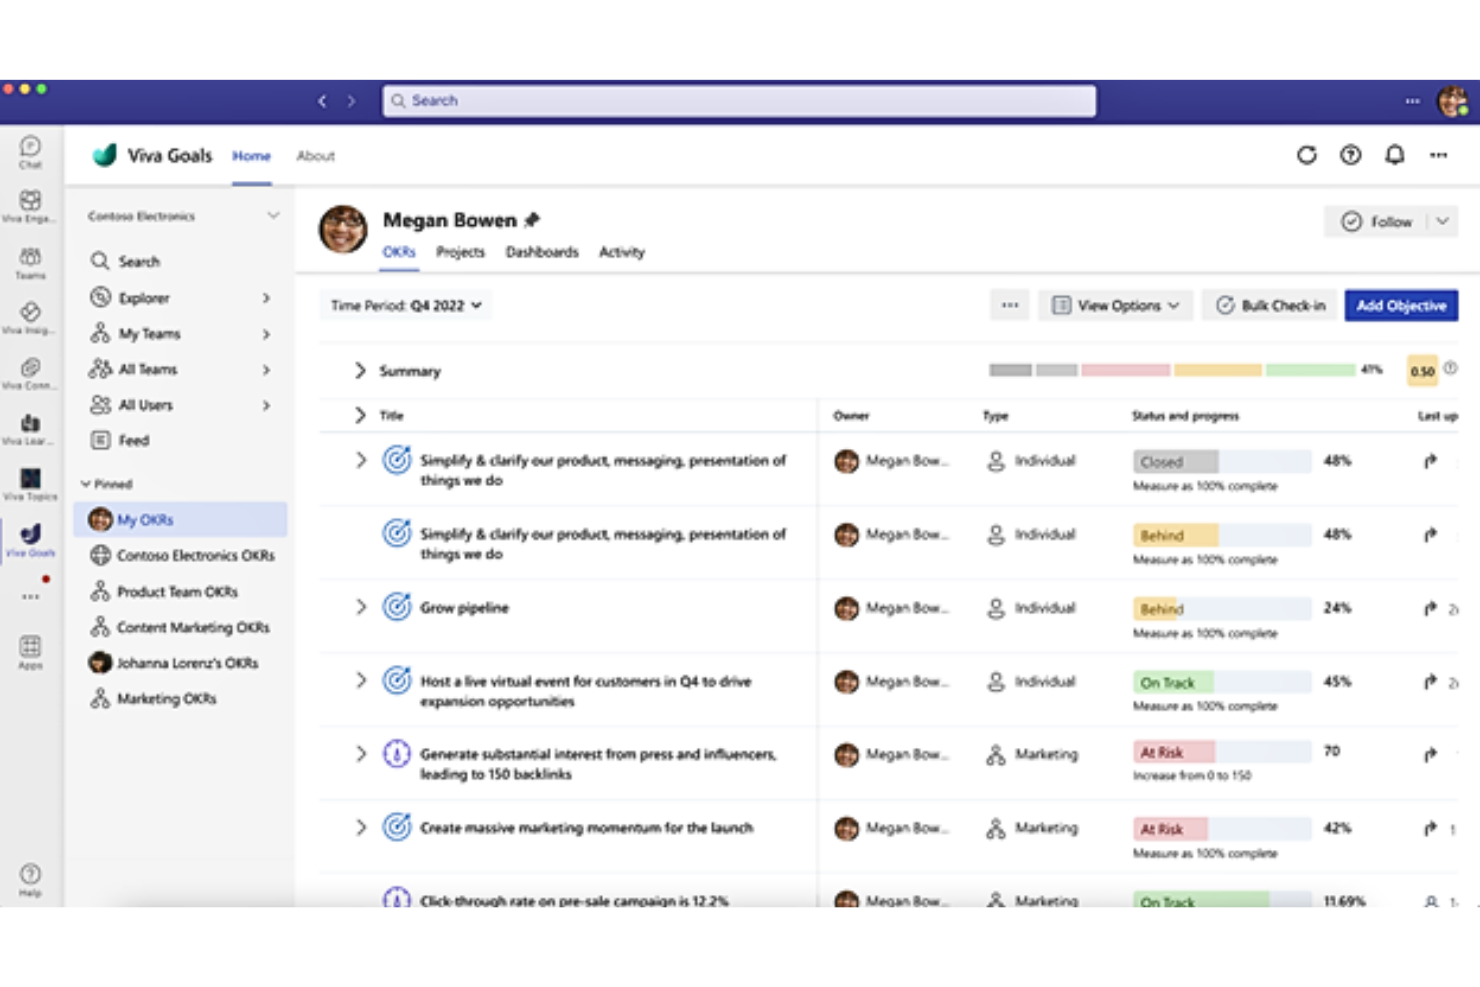Viewport: 1480px width, 987px height.
Task: Expand Explorer submenu arrow
Action: [x=266, y=298]
